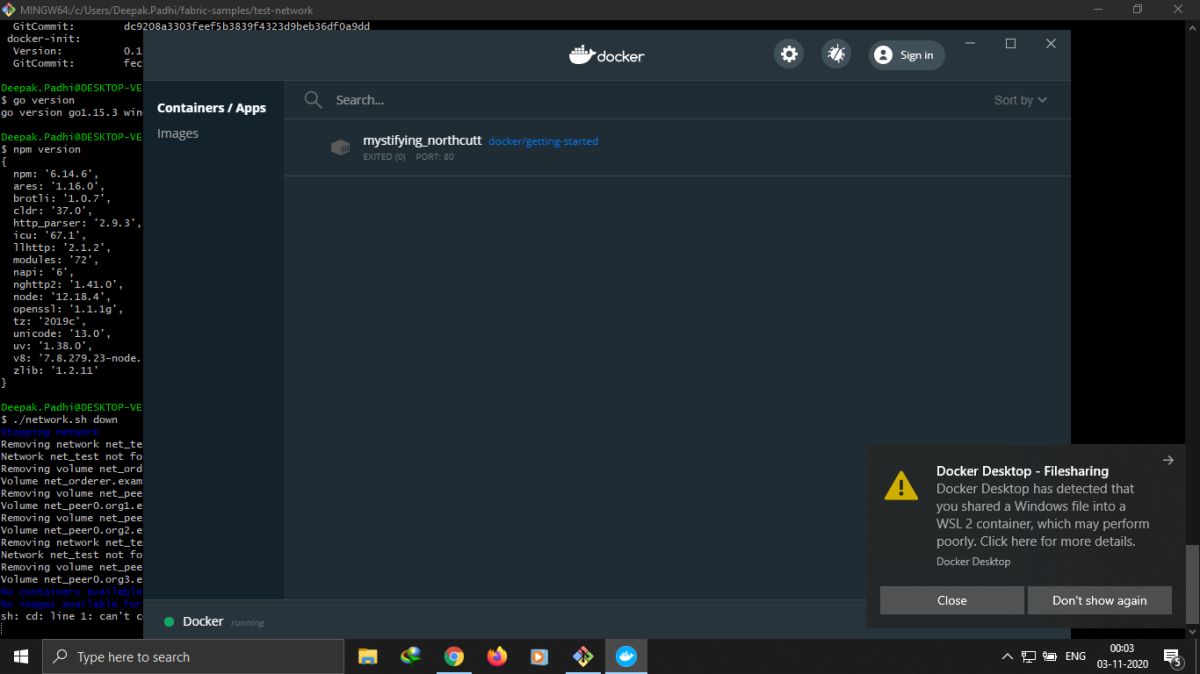Open Docker troubleshoot bug icon

pyautogui.click(x=836, y=54)
